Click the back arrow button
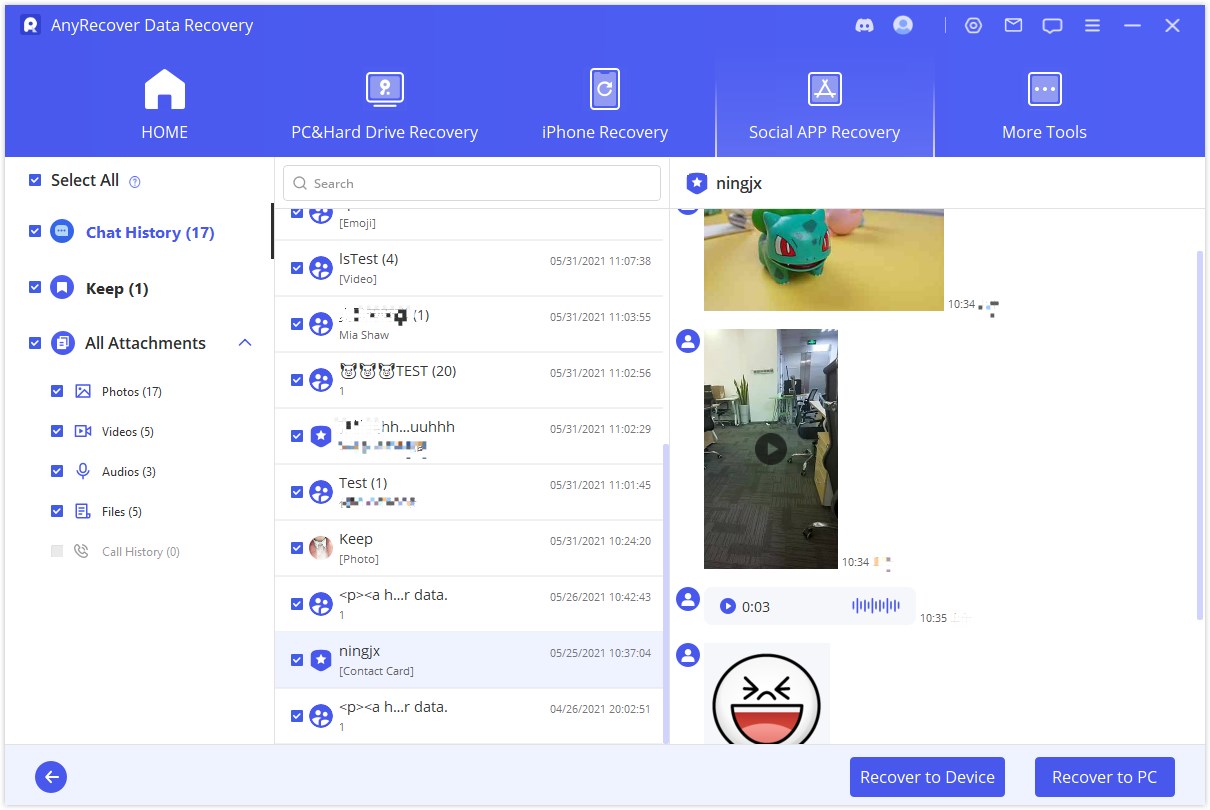This screenshot has width=1210, height=810. 51,777
